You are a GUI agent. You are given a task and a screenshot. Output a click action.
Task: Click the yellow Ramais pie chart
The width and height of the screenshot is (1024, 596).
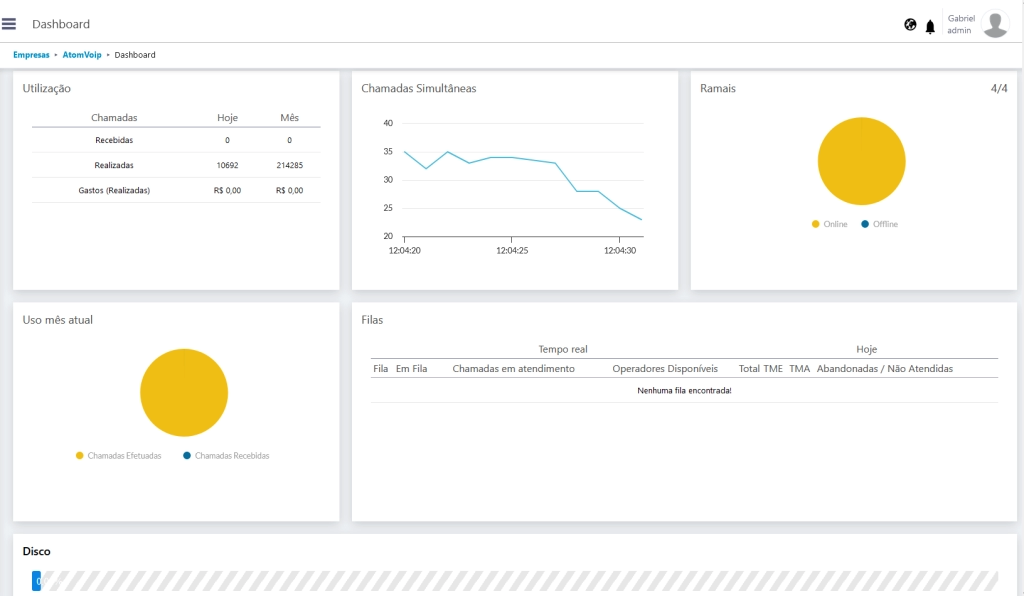click(x=861, y=161)
